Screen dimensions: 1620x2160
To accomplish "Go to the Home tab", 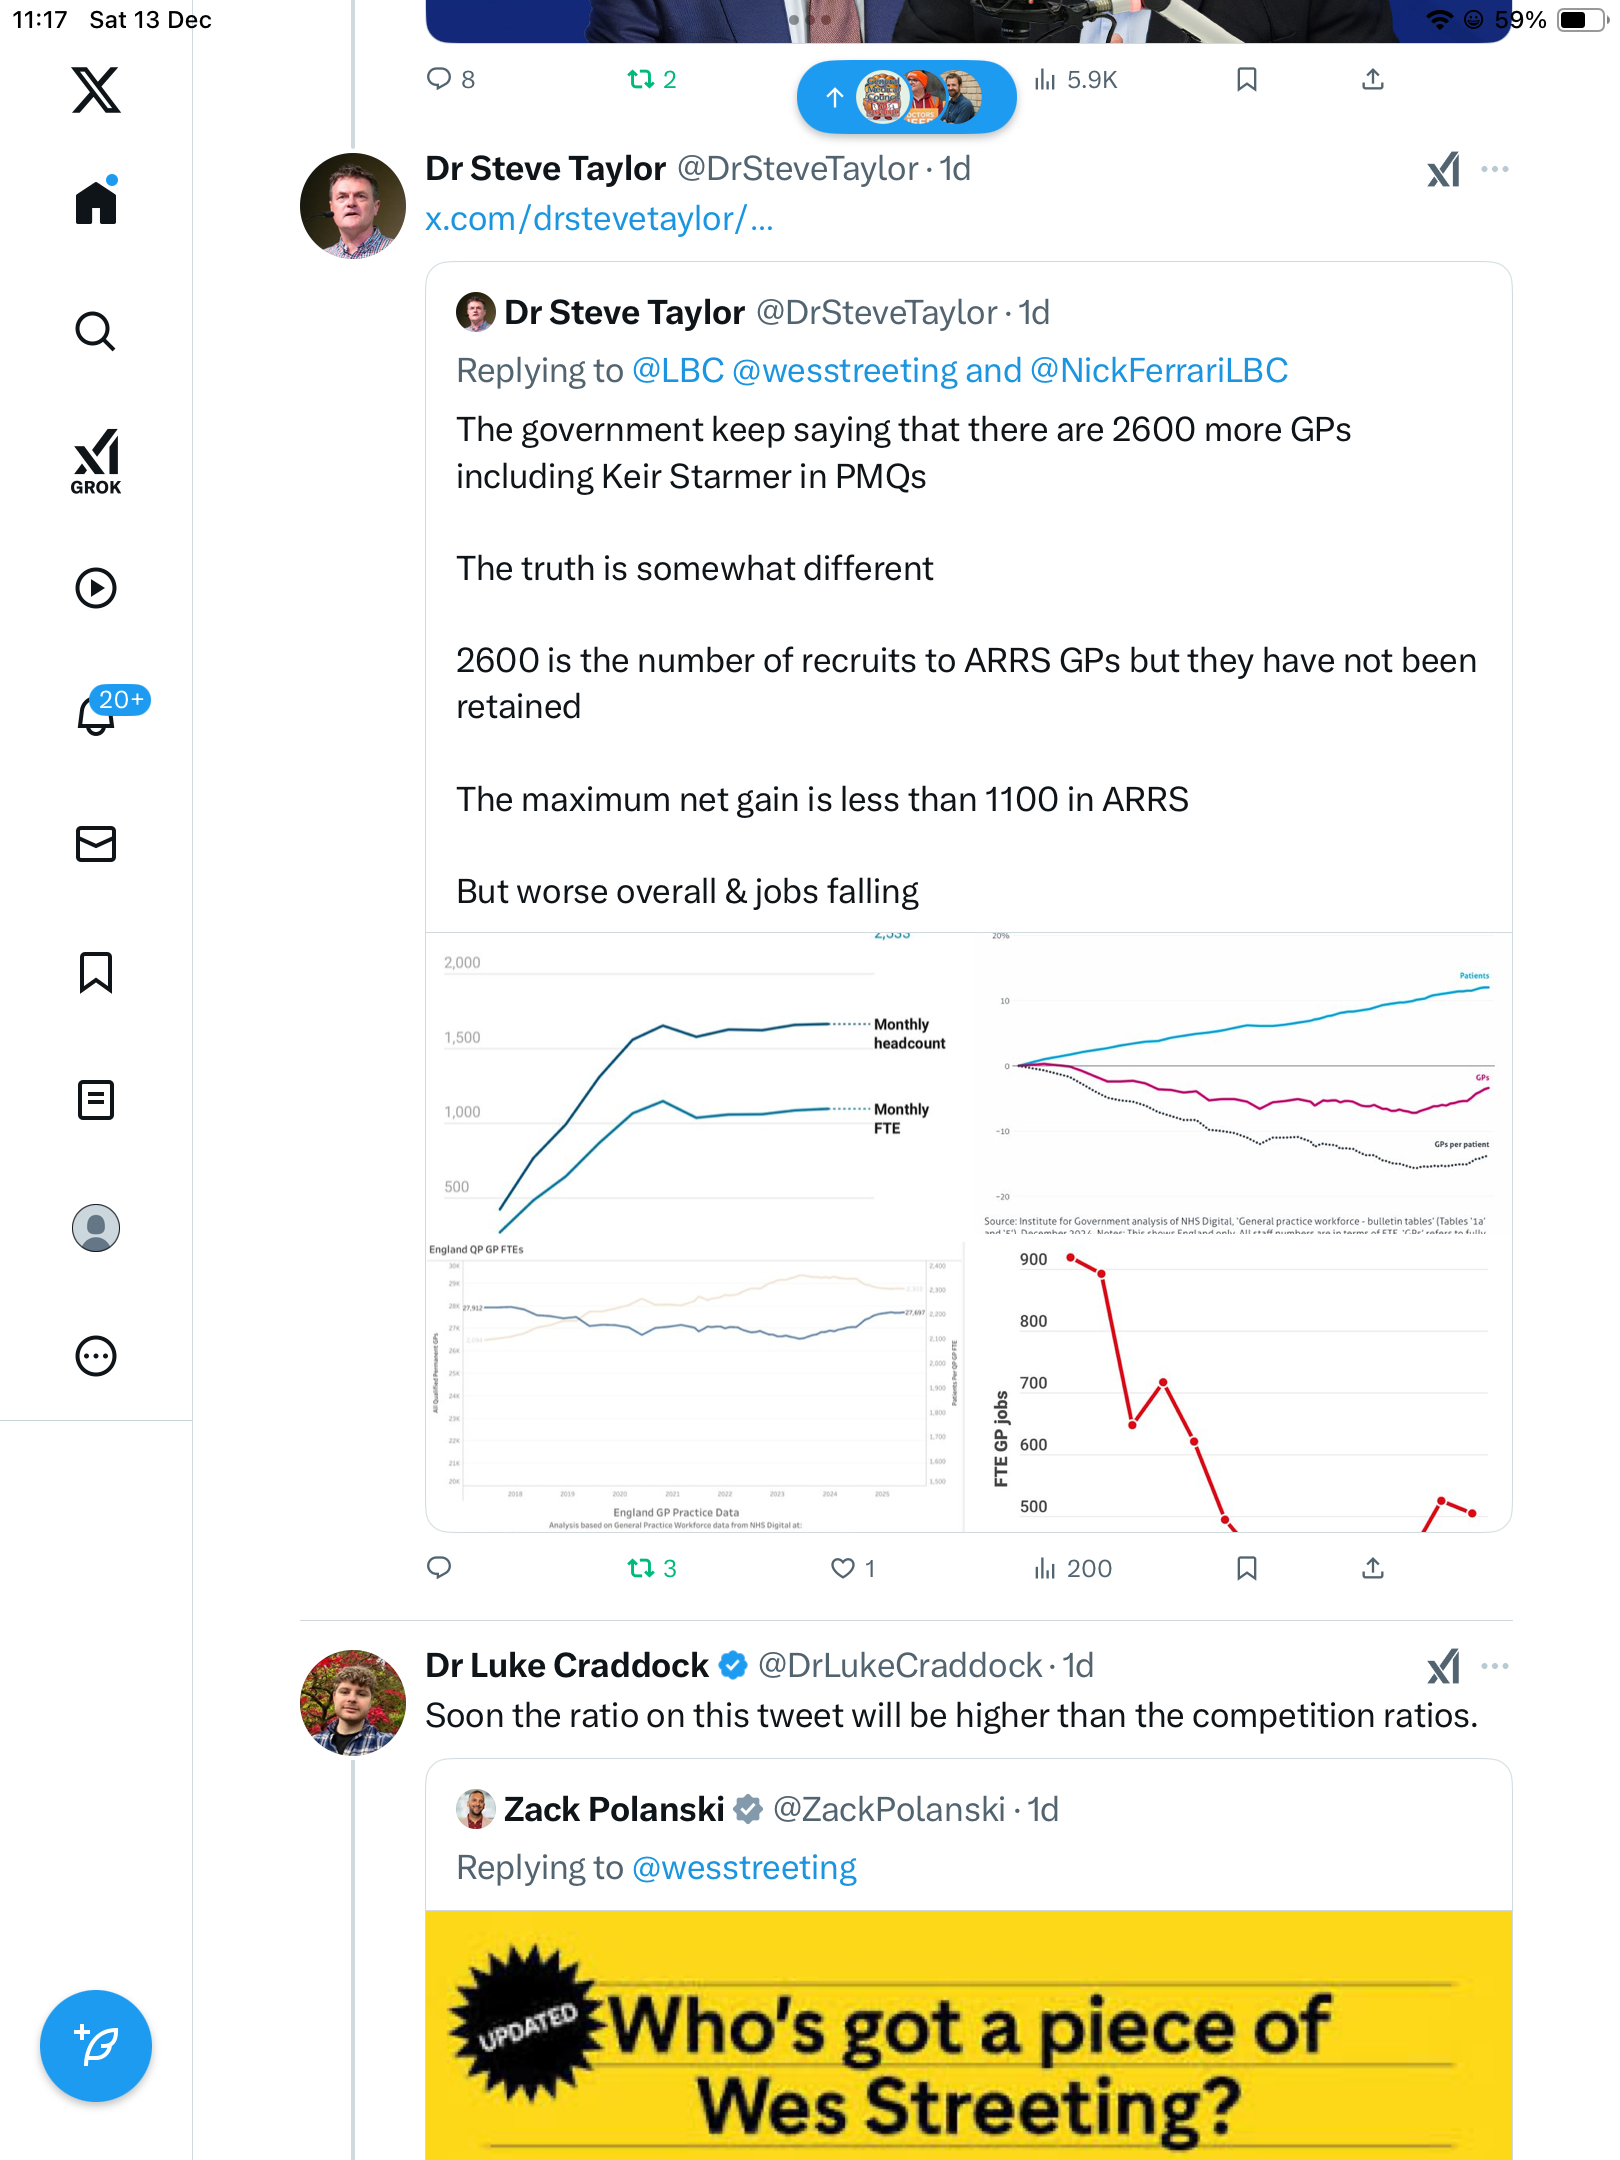I will click(x=96, y=203).
